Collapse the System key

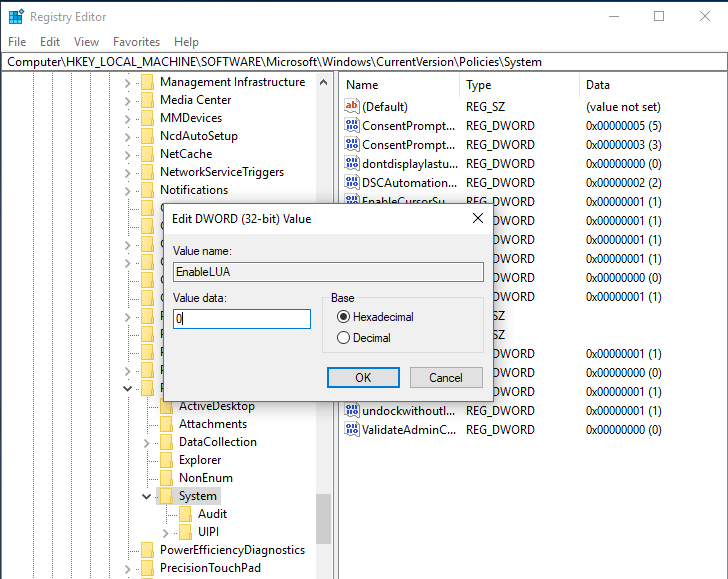point(146,497)
